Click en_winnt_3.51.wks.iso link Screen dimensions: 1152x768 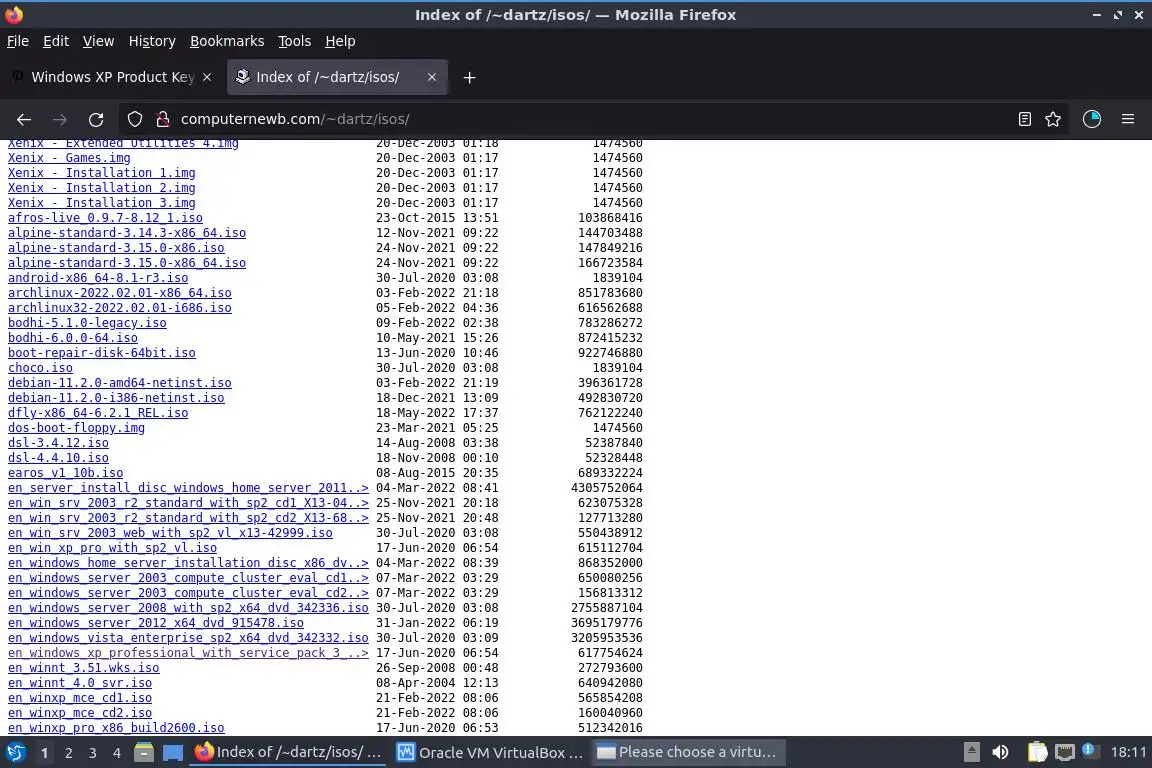point(84,668)
